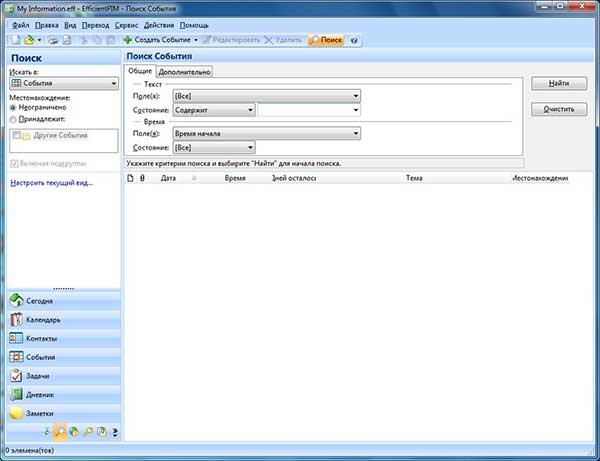Click the Очистить button
600x461 pixels.
[559, 109]
